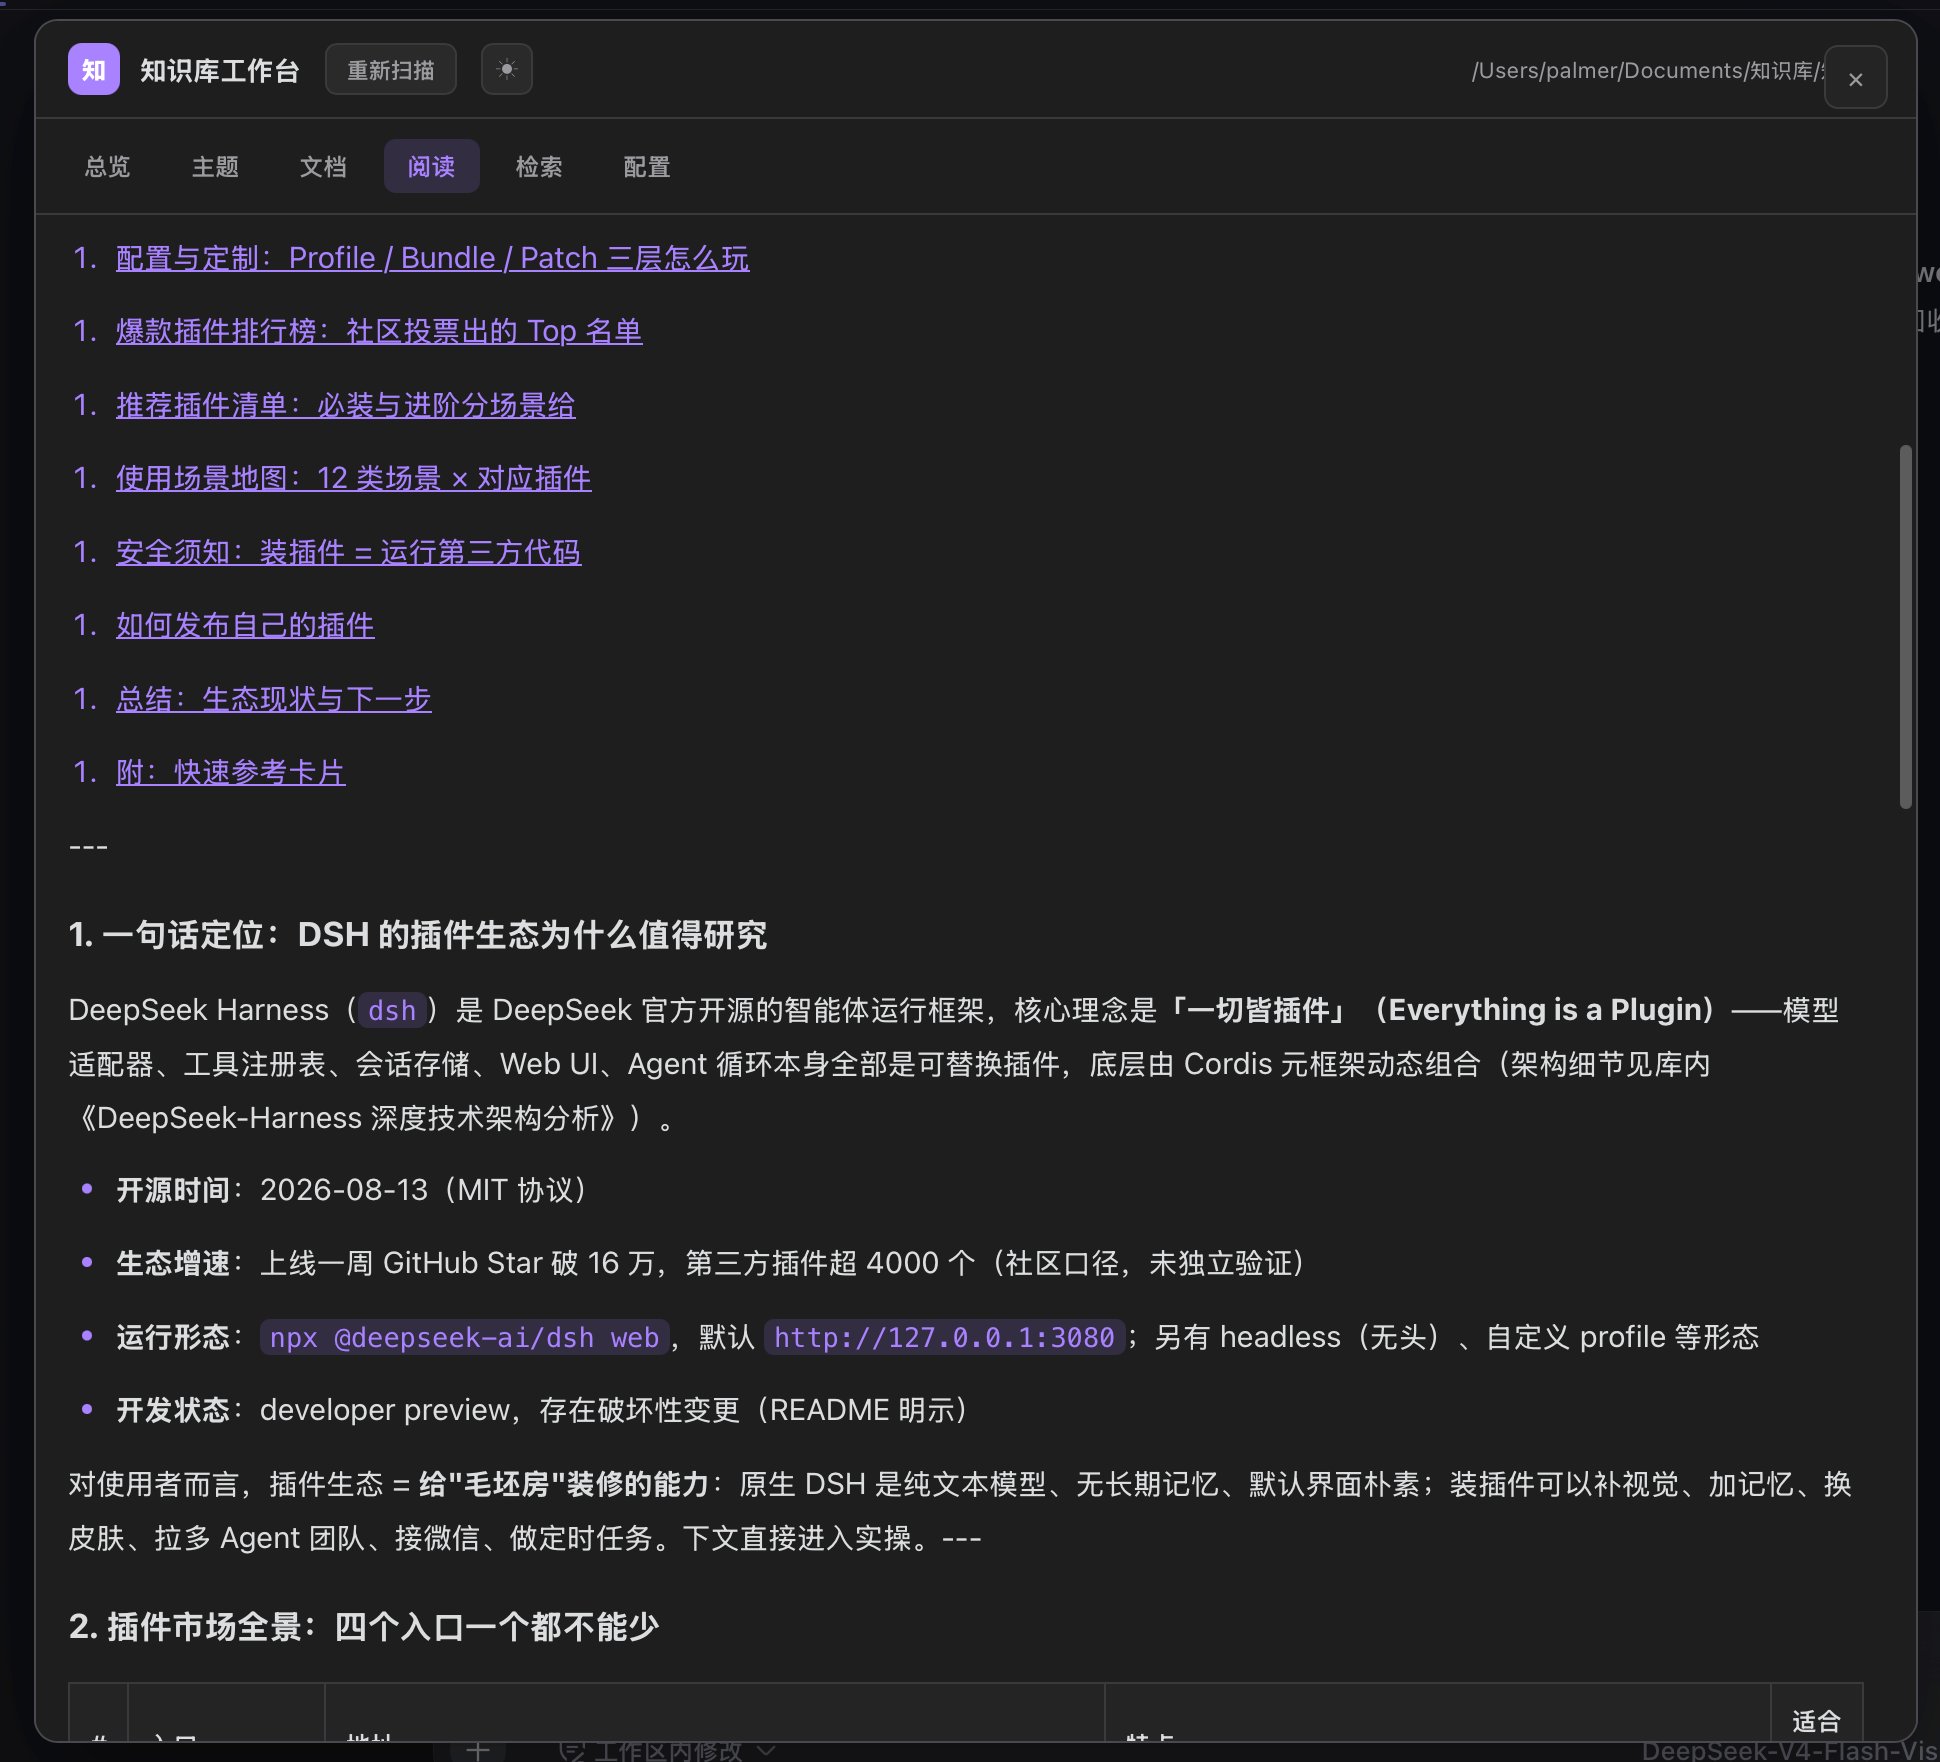
Task: Click the 适合 table column header
Action: point(1816,1720)
